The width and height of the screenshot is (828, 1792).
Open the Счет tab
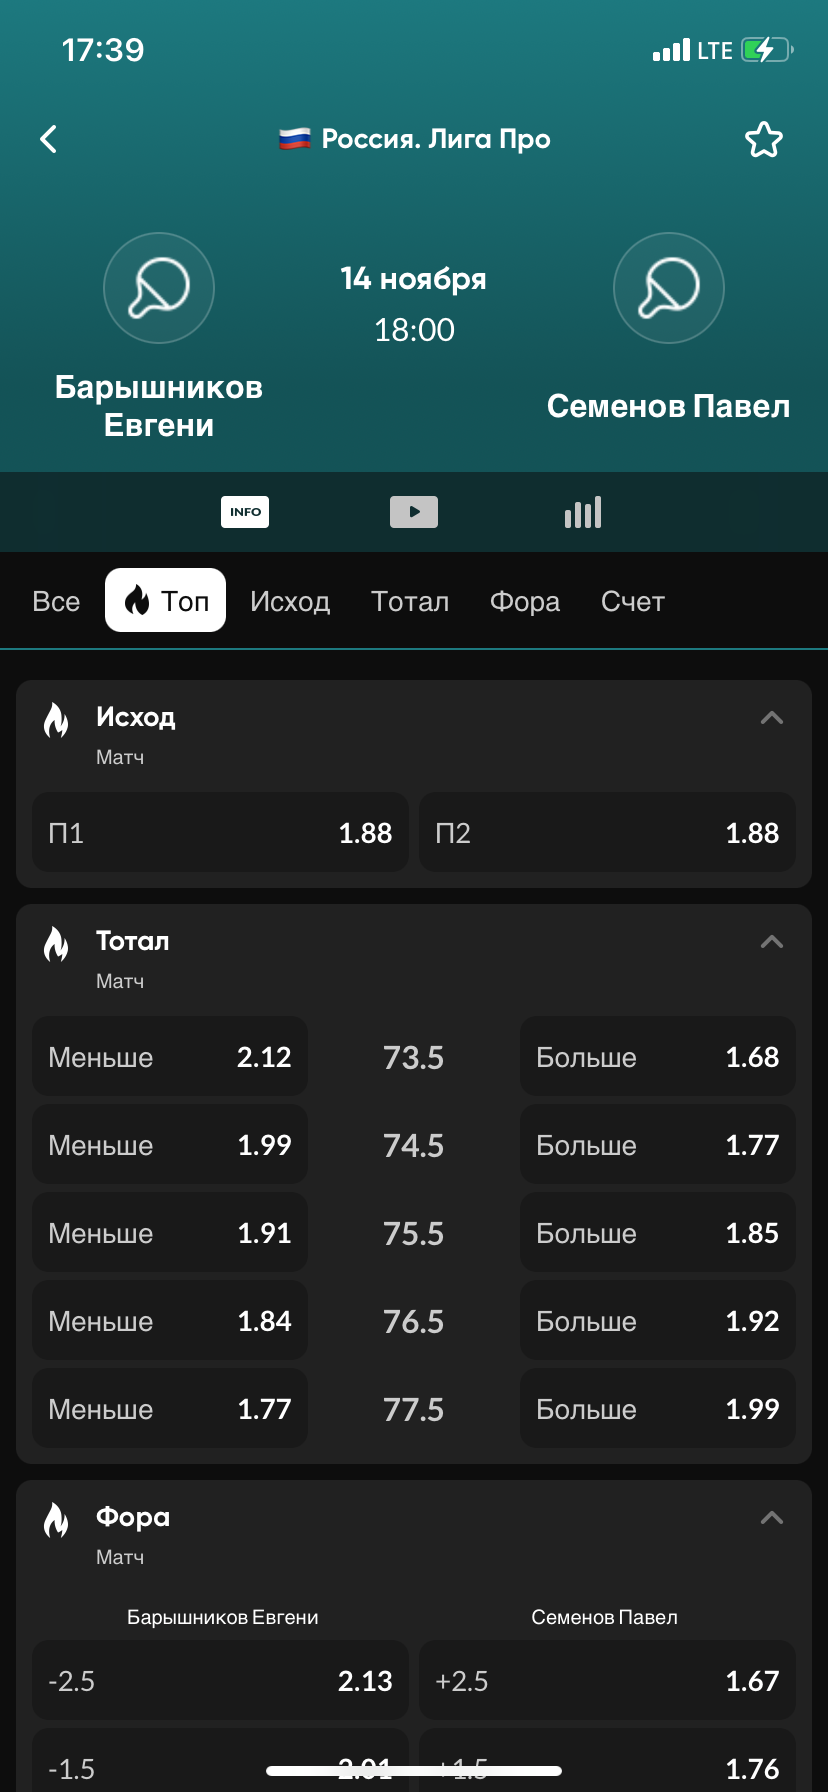(x=633, y=601)
